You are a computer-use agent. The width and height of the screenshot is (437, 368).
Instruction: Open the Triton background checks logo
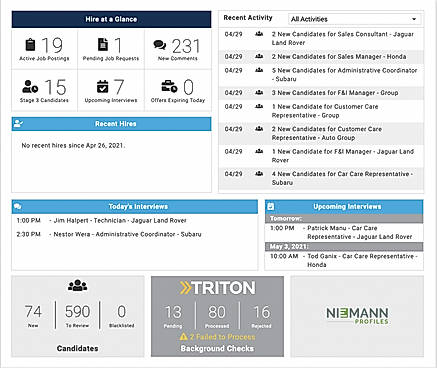point(217,288)
